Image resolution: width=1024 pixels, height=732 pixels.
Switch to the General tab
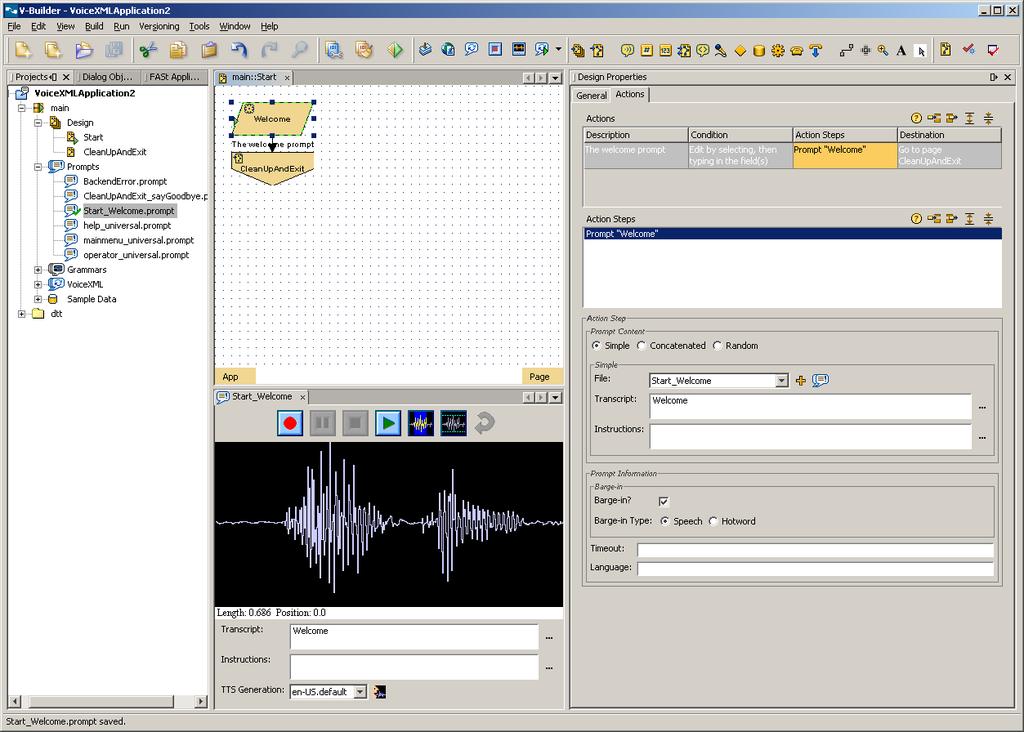tap(591, 95)
